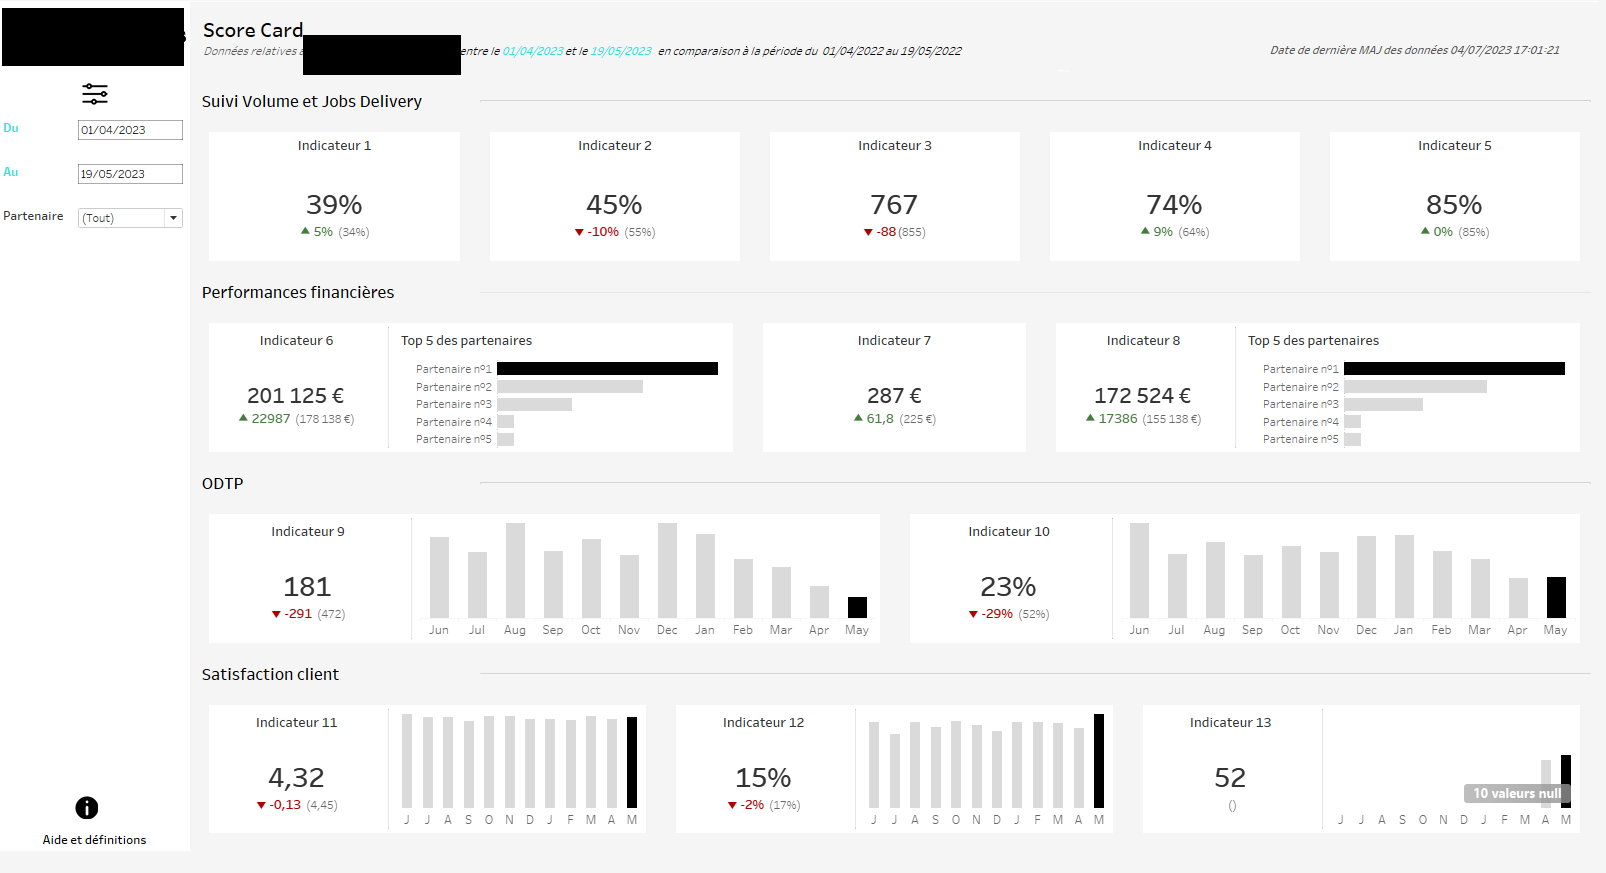Click the 01/04/2023 date link in subtitle
Viewport: 1606px width, 873px height.
coord(533,51)
